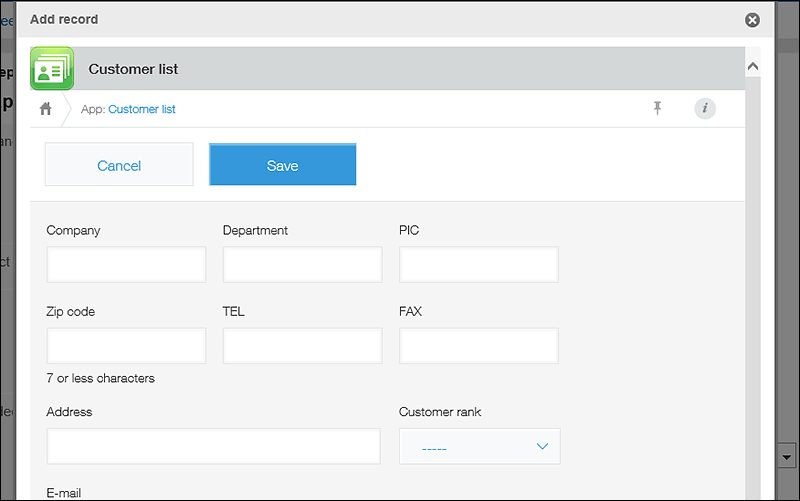Save the new record

(283, 164)
